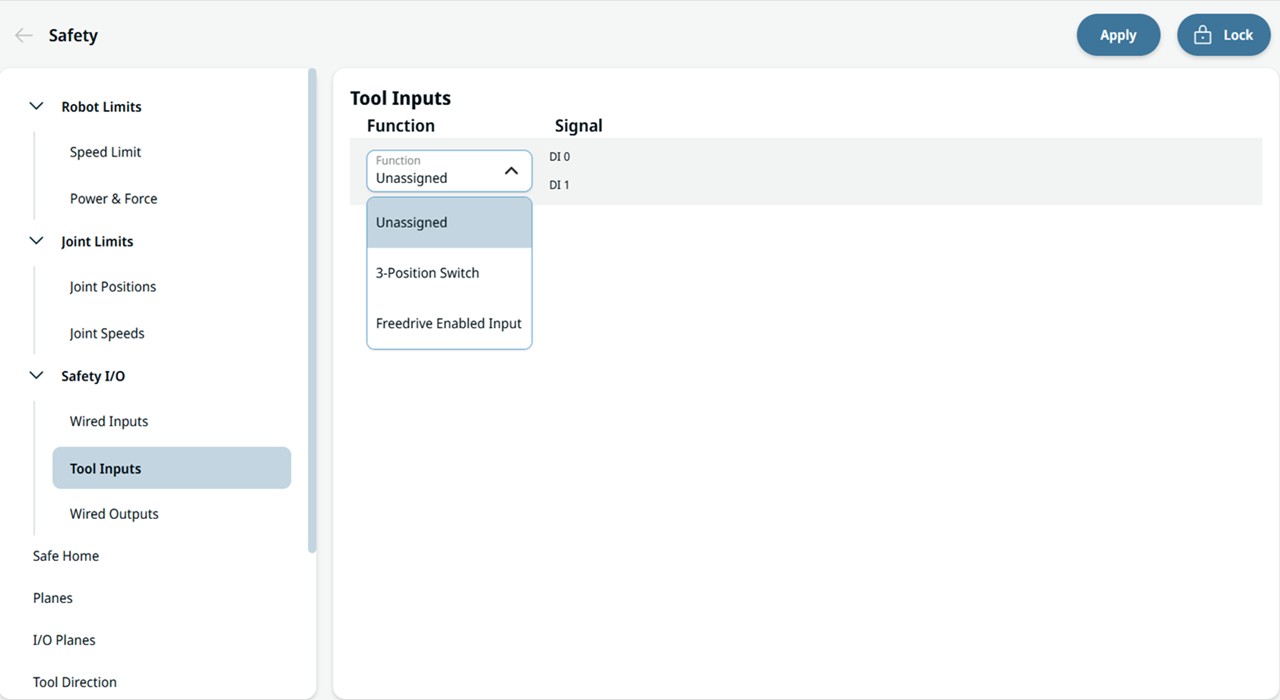The height and width of the screenshot is (700, 1280).
Task: Choose 3-Position Switch option
Action: pos(449,273)
